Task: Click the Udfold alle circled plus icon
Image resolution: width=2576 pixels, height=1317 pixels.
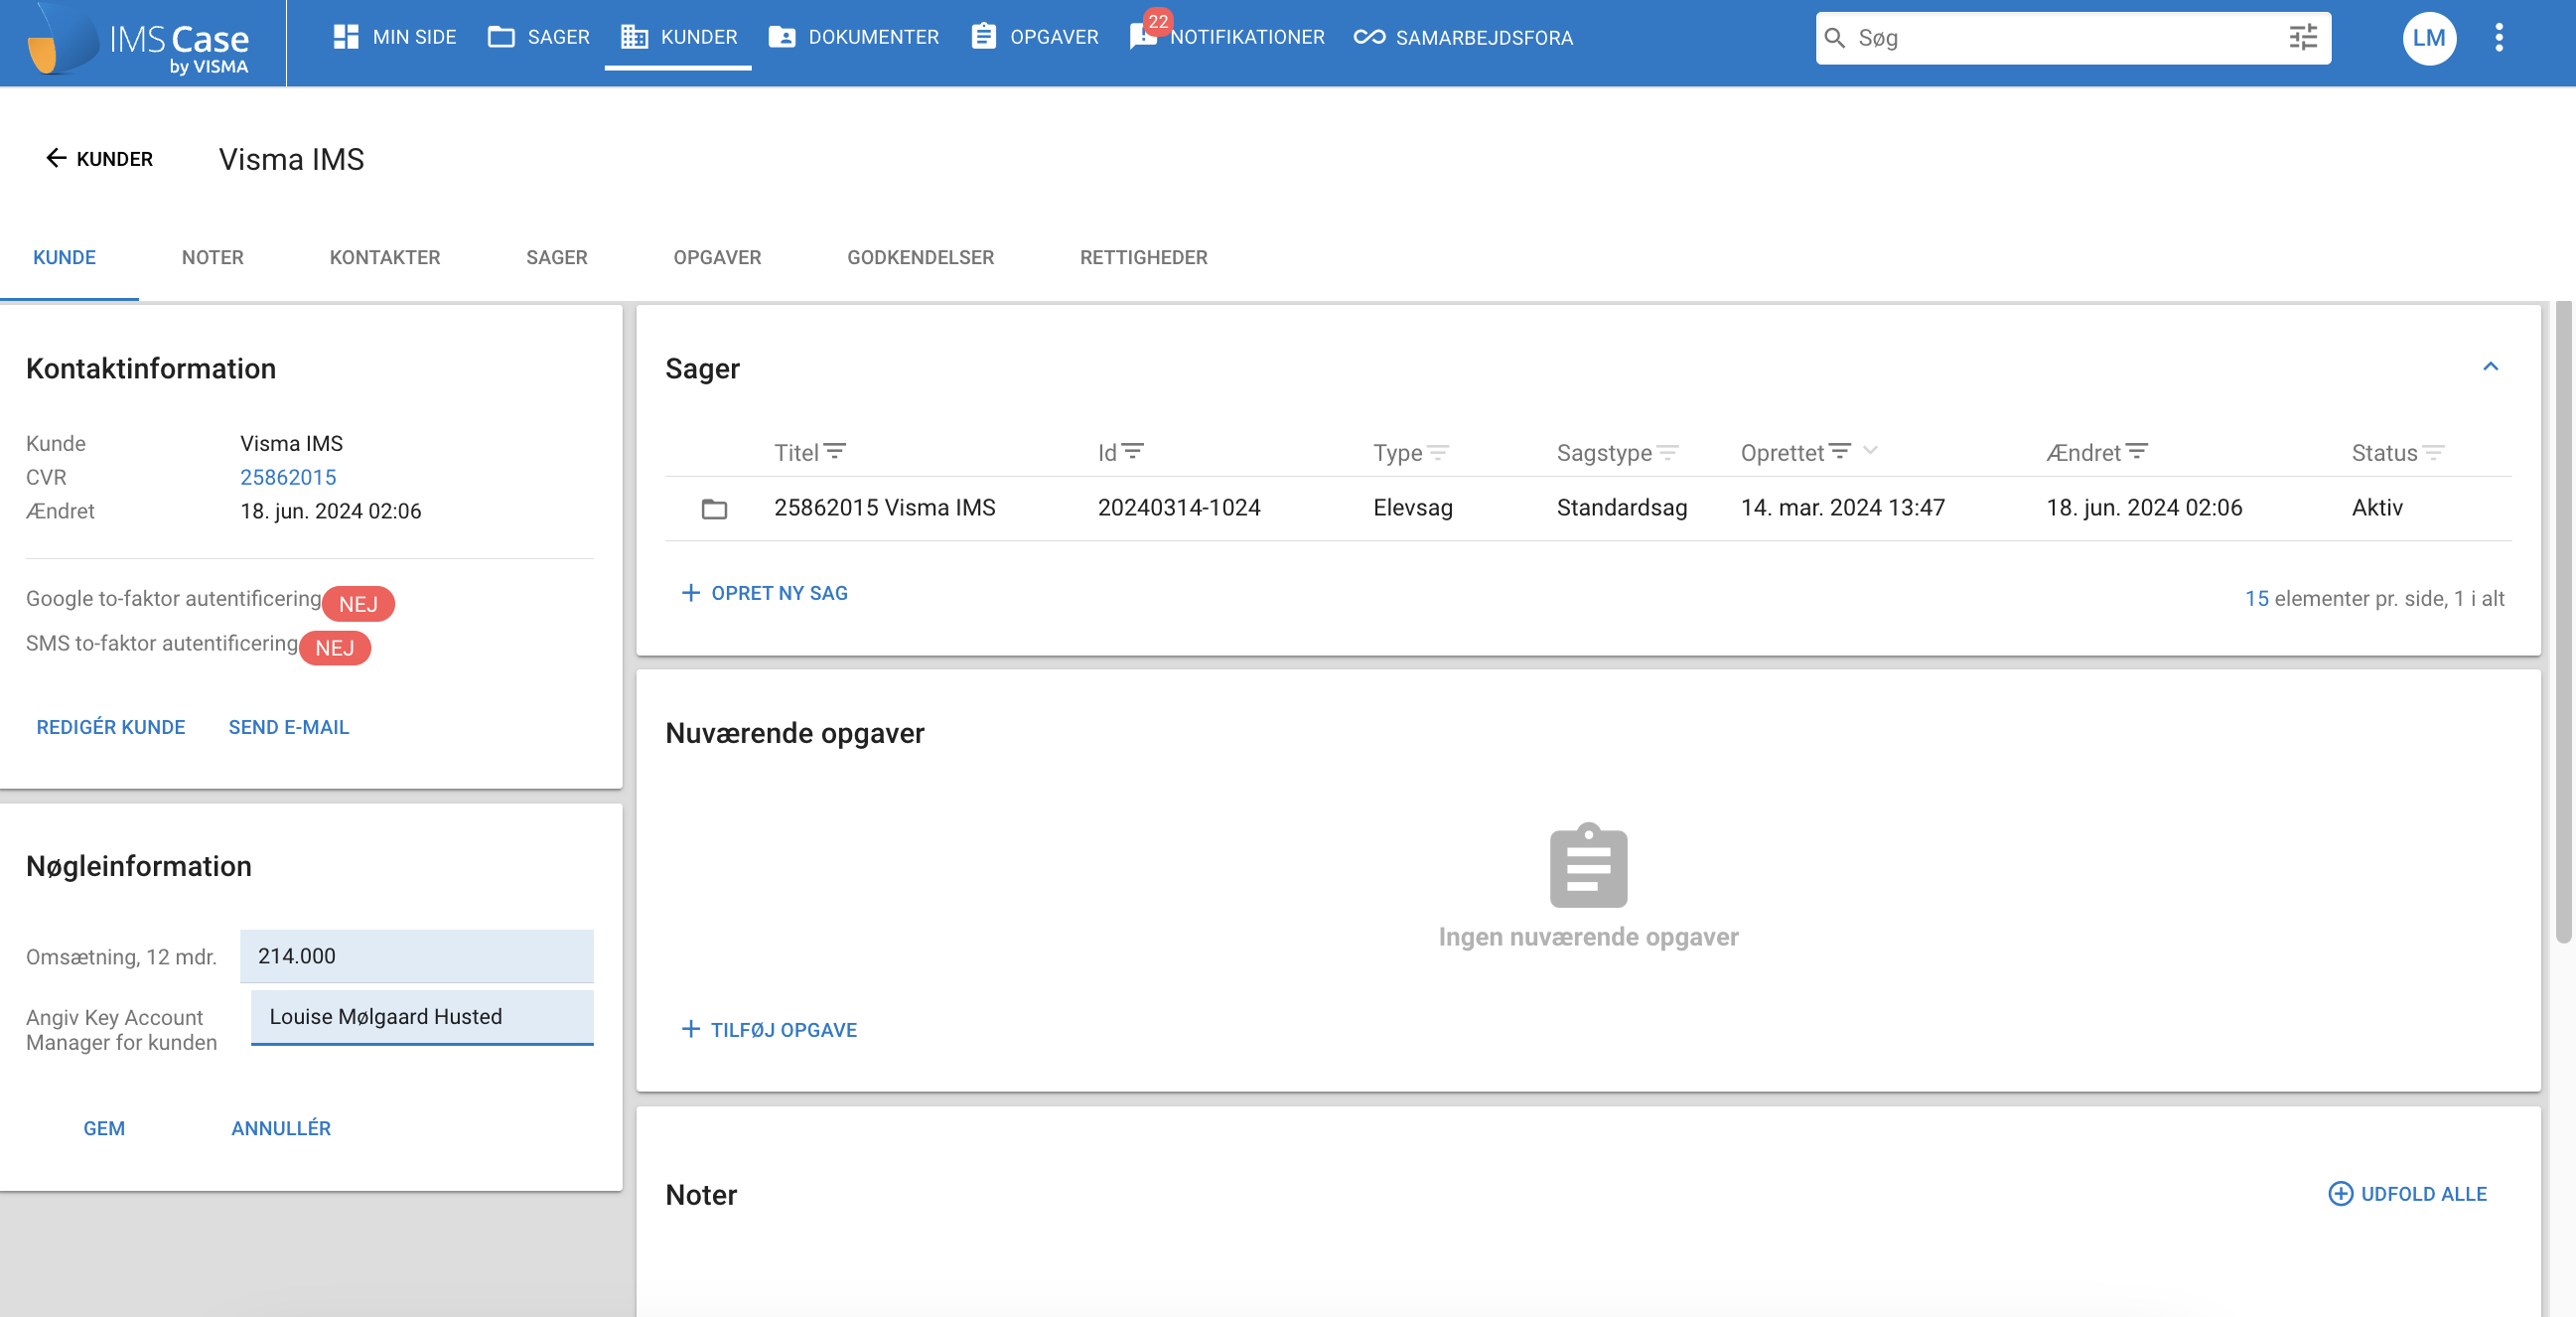Action: click(2340, 1194)
